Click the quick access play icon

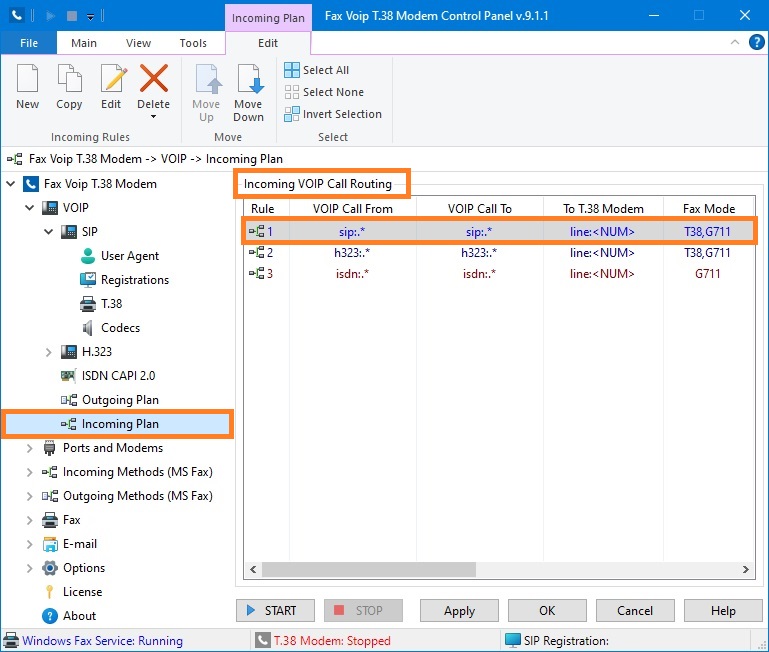click(x=50, y=16)
